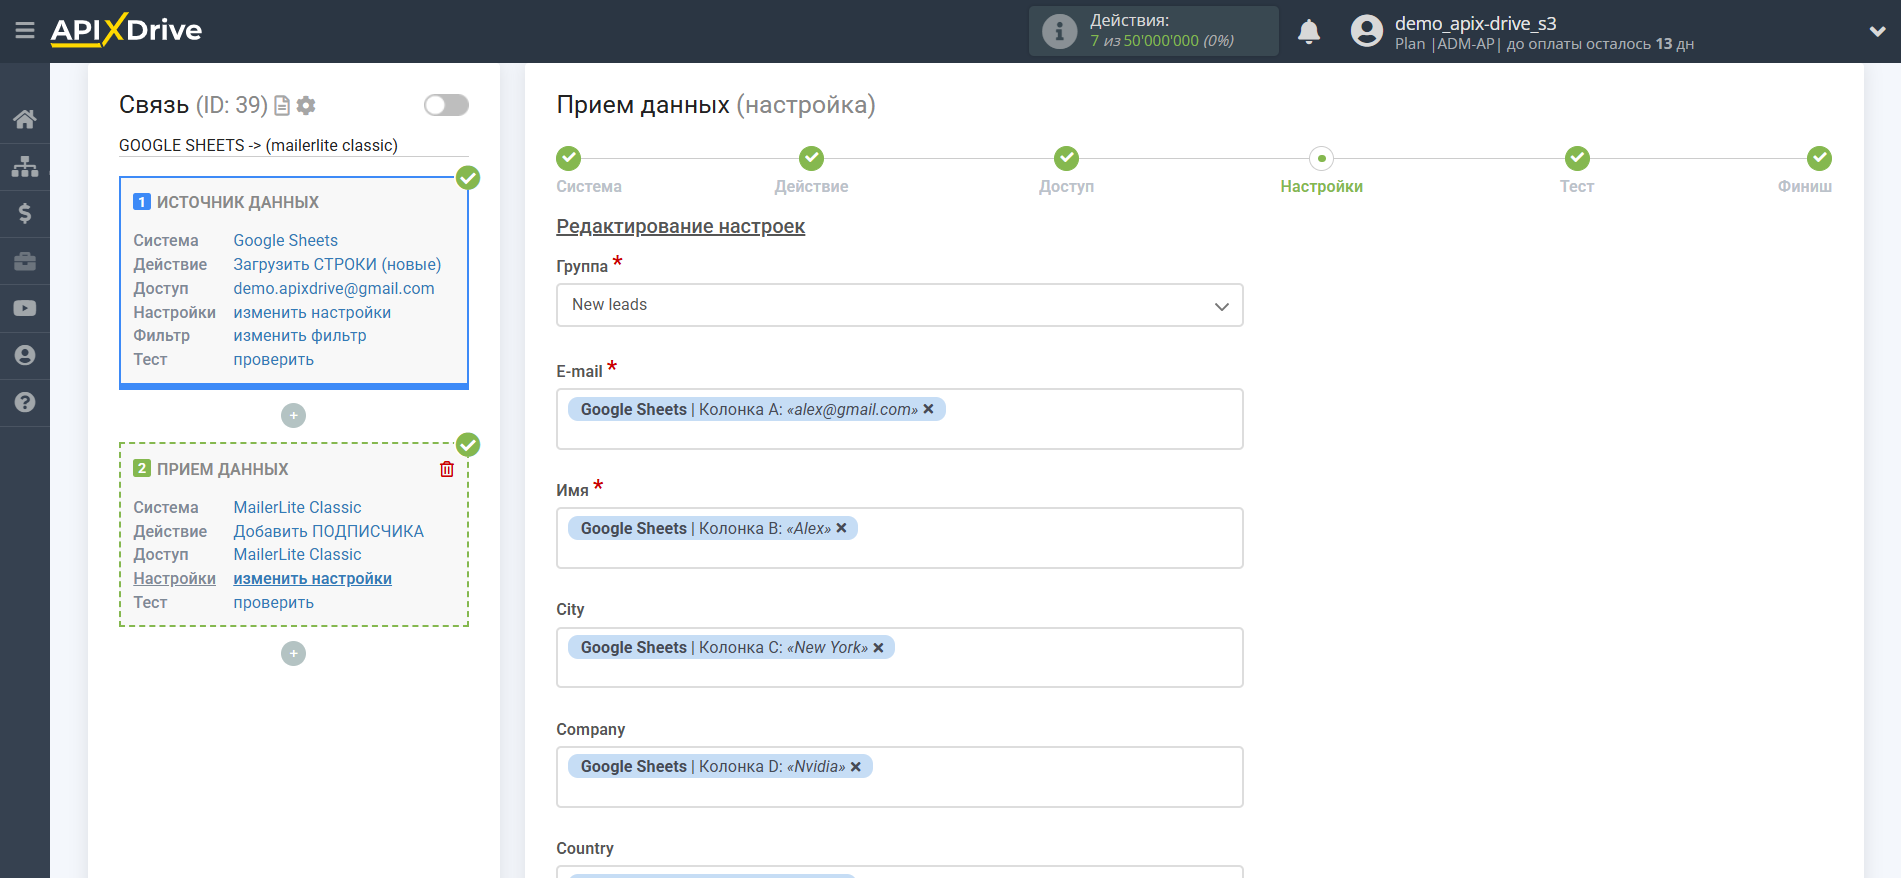Click the demo_apix-drive_s3 username
This screenshot has height=878, width=1901.
pos(1475,23)
